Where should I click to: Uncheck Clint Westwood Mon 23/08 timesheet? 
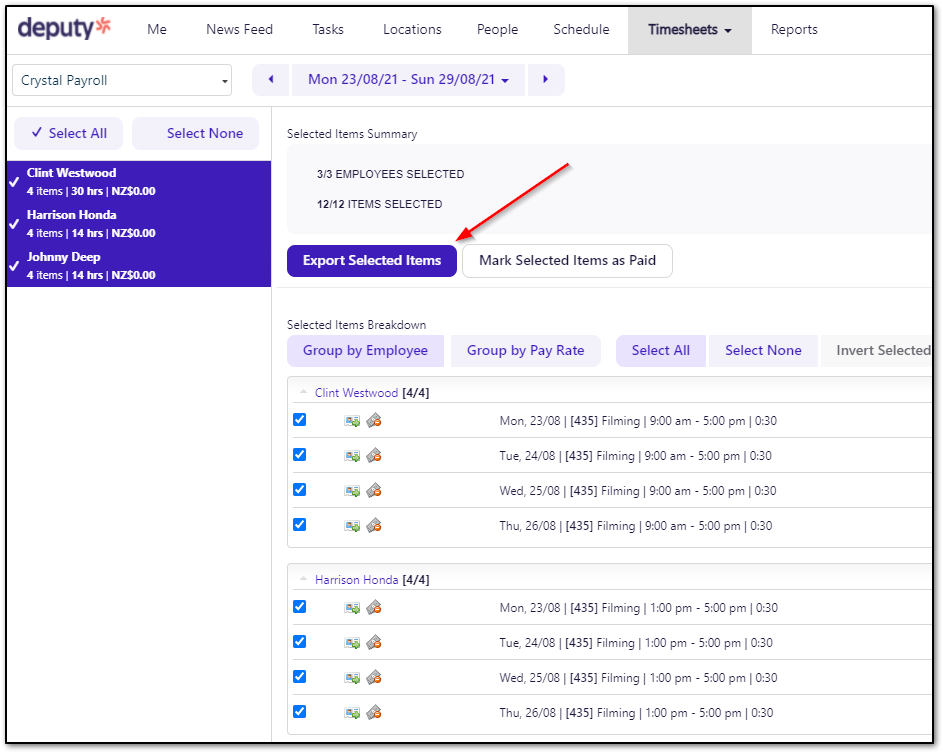[299, 419]
